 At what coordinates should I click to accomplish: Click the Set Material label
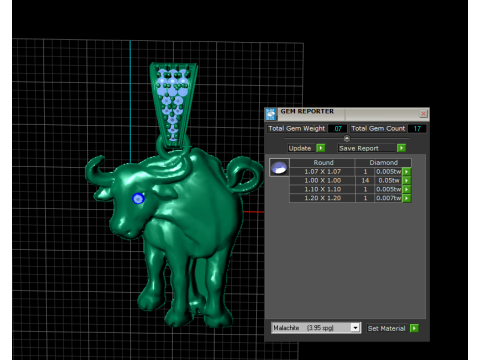tap(386, 328)
